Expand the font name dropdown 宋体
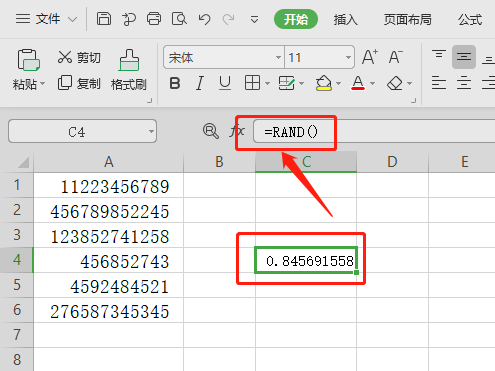 tap(278, 57)
